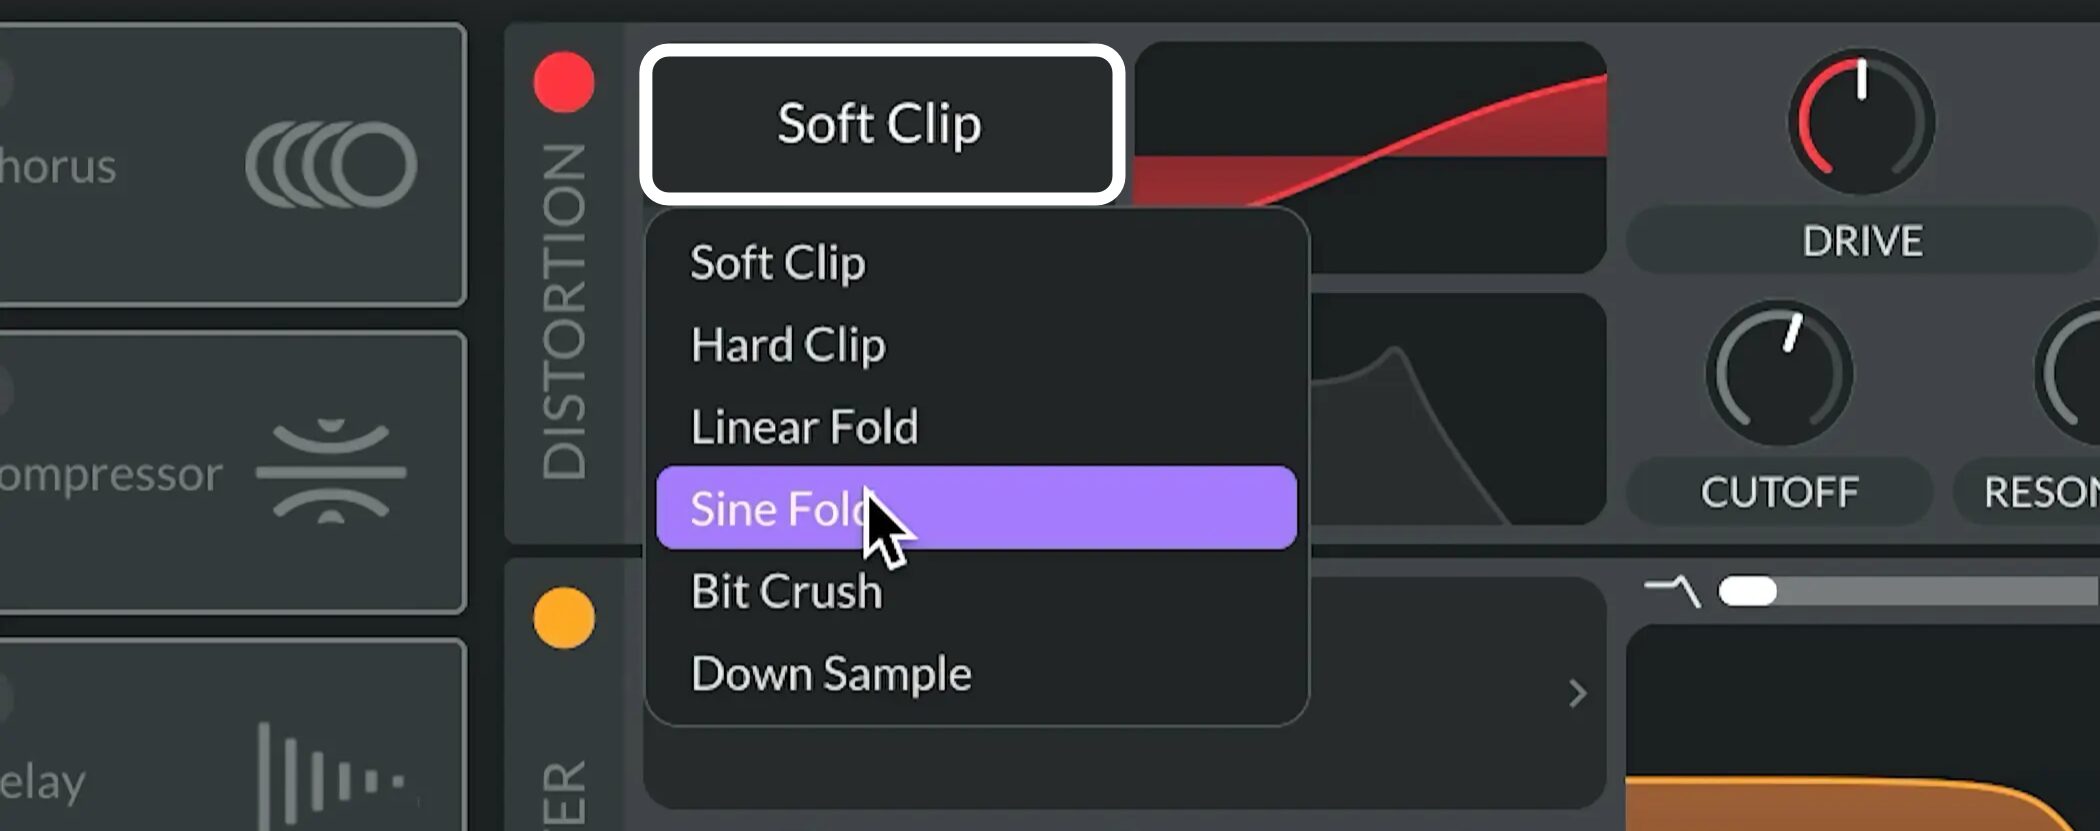Choose Bit Crush distortion mode
The height and width of the screenshot is (831, 2100).
pos(786,591)
